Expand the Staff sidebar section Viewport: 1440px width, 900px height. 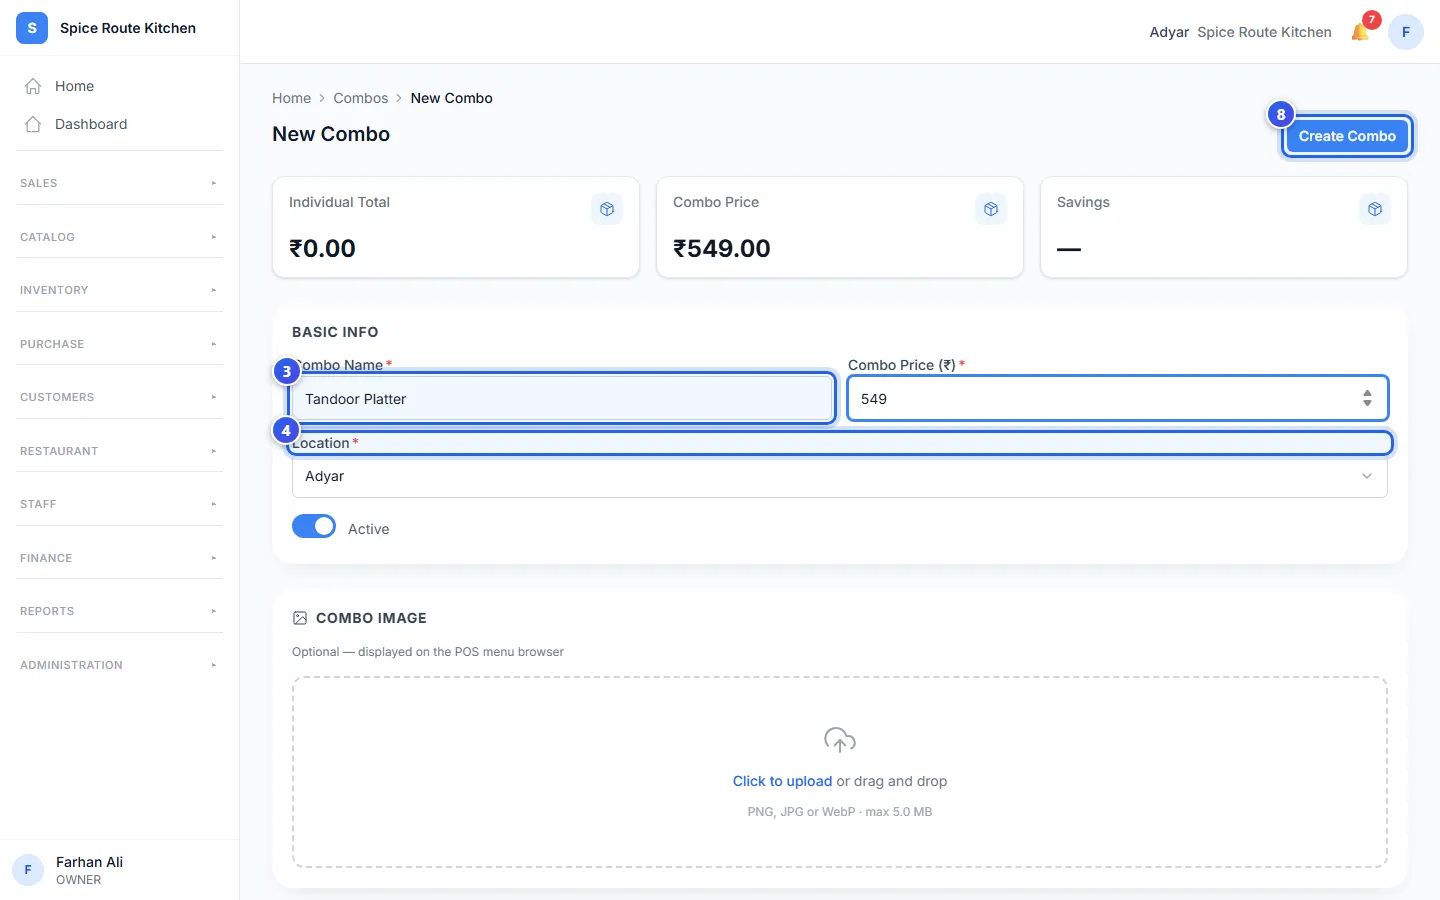120,504
